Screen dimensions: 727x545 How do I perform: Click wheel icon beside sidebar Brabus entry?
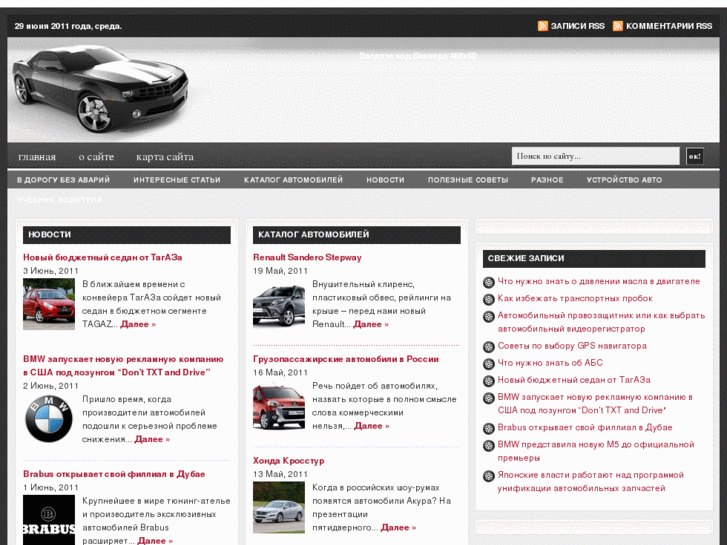click(x=489, y=428)
